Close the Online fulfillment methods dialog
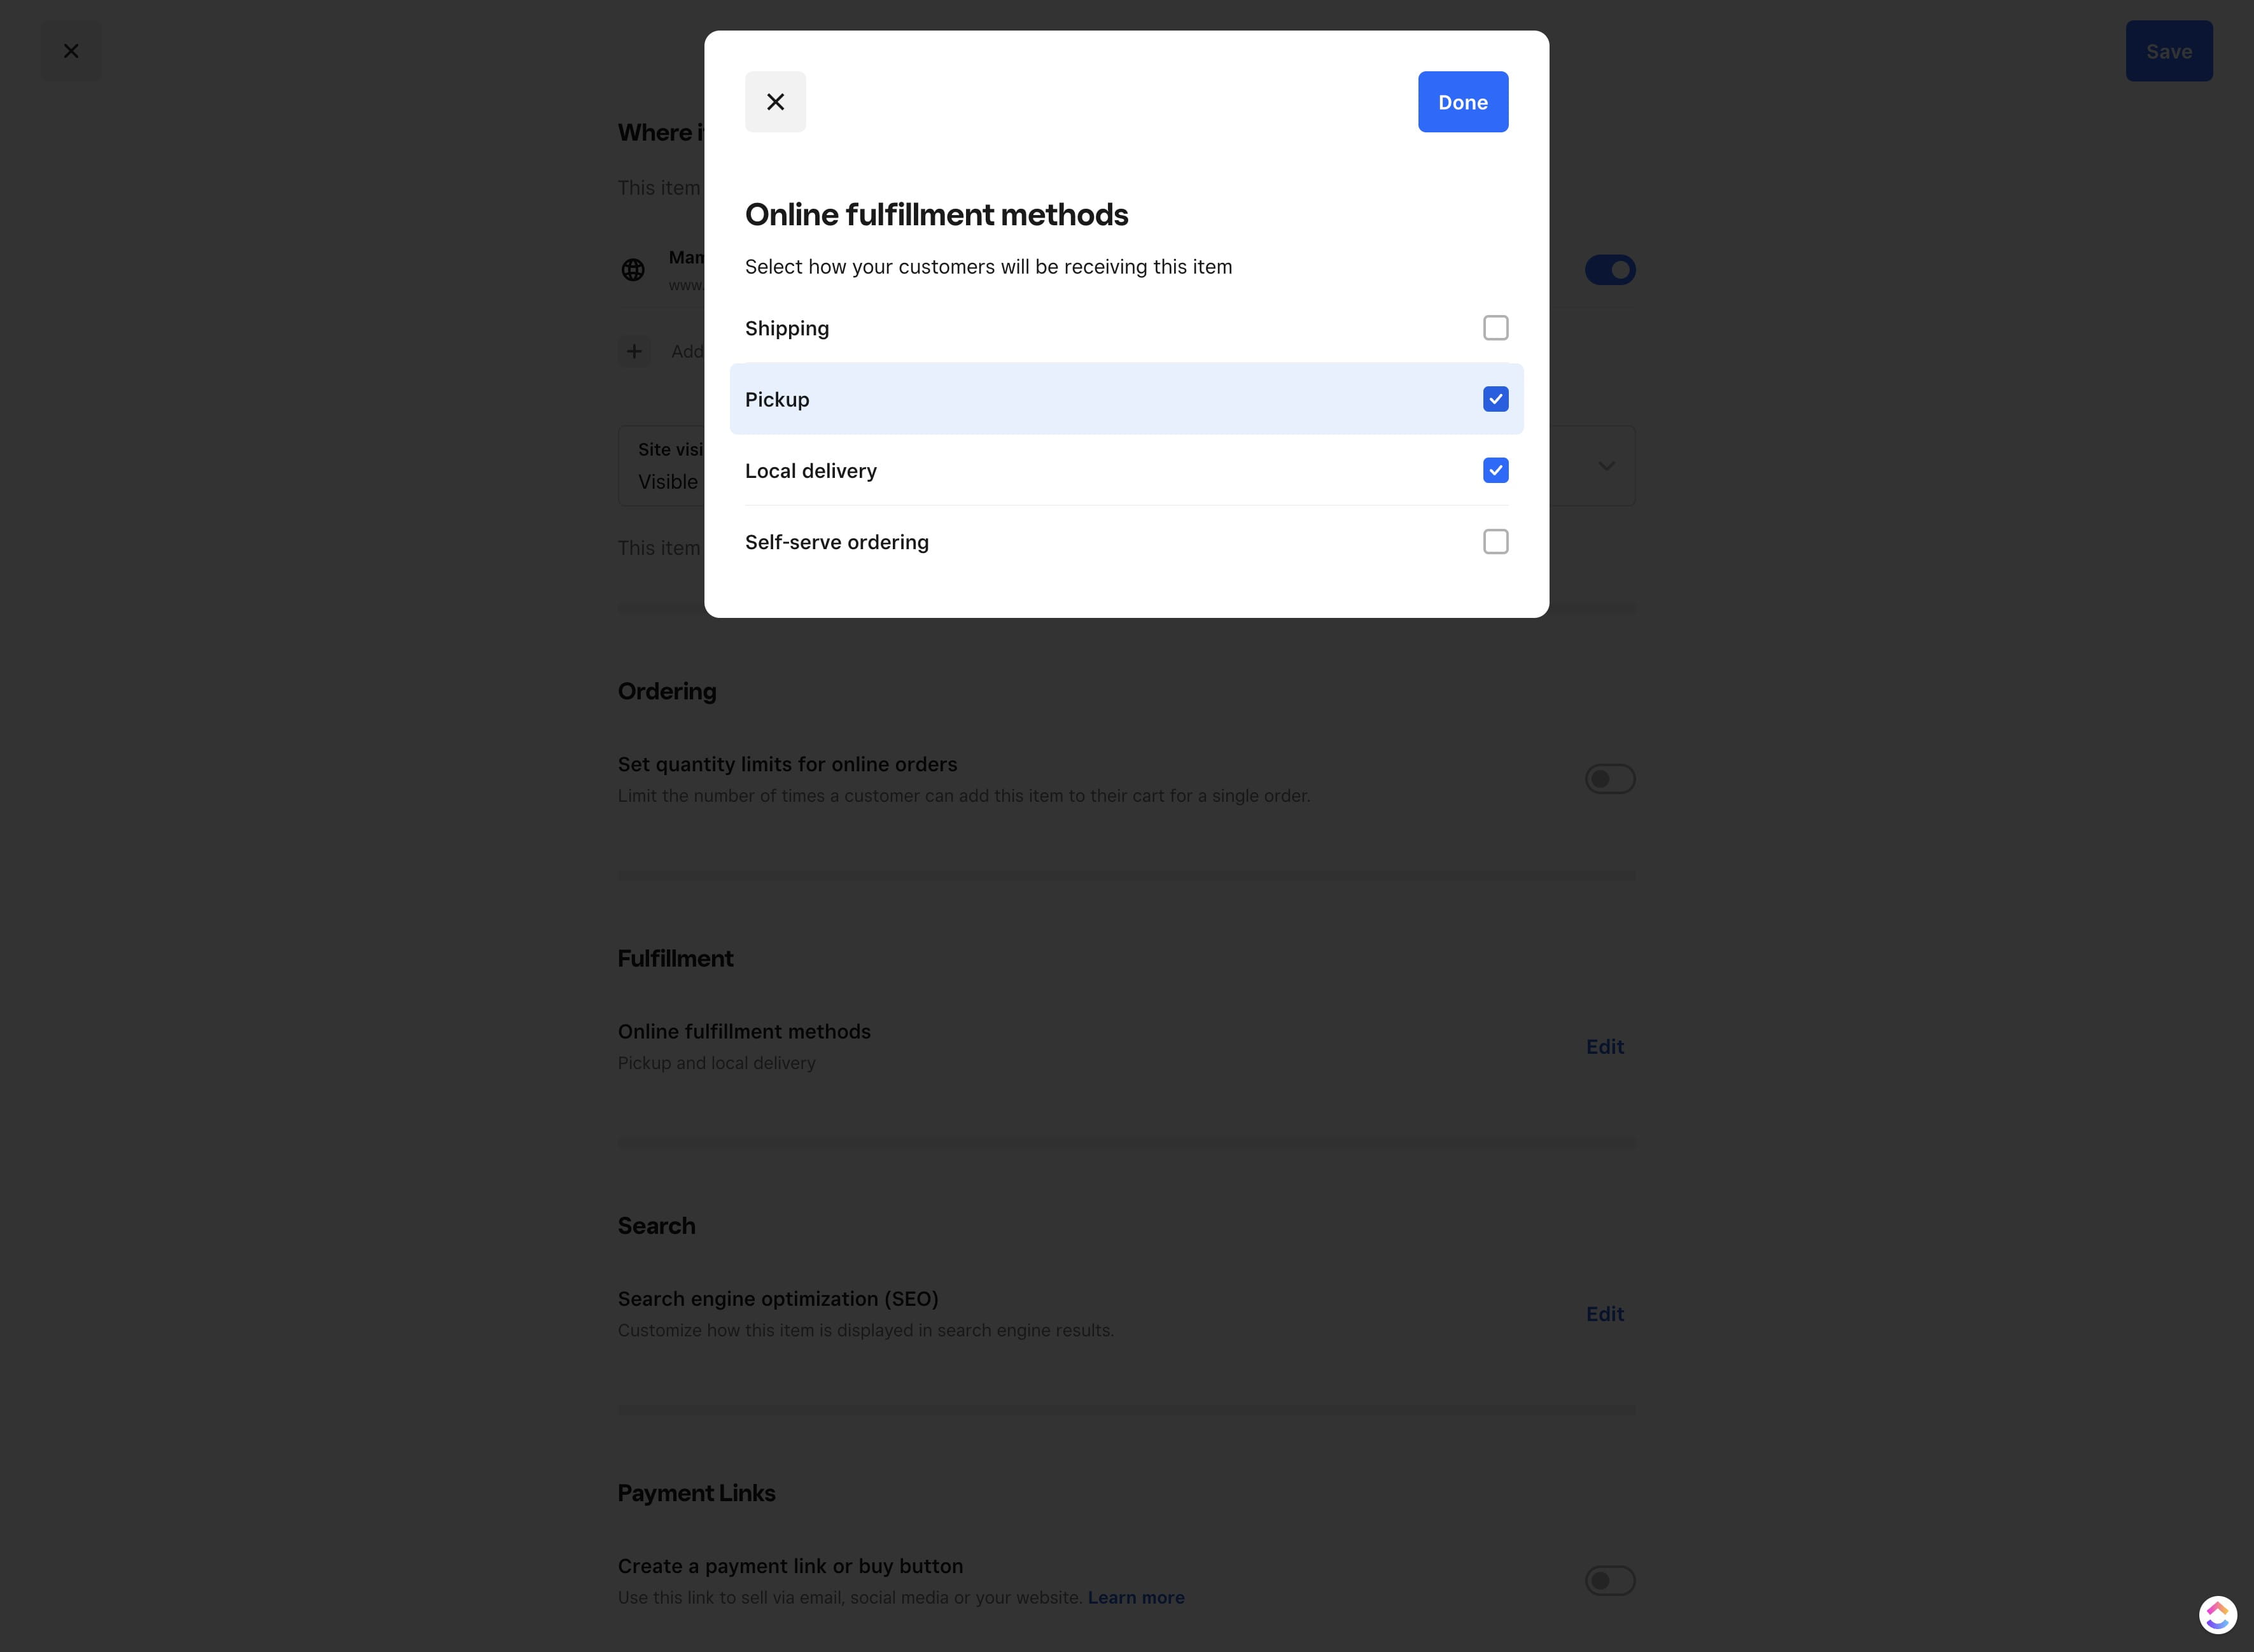This screenshot has width=2254, height=1652. 774,101
